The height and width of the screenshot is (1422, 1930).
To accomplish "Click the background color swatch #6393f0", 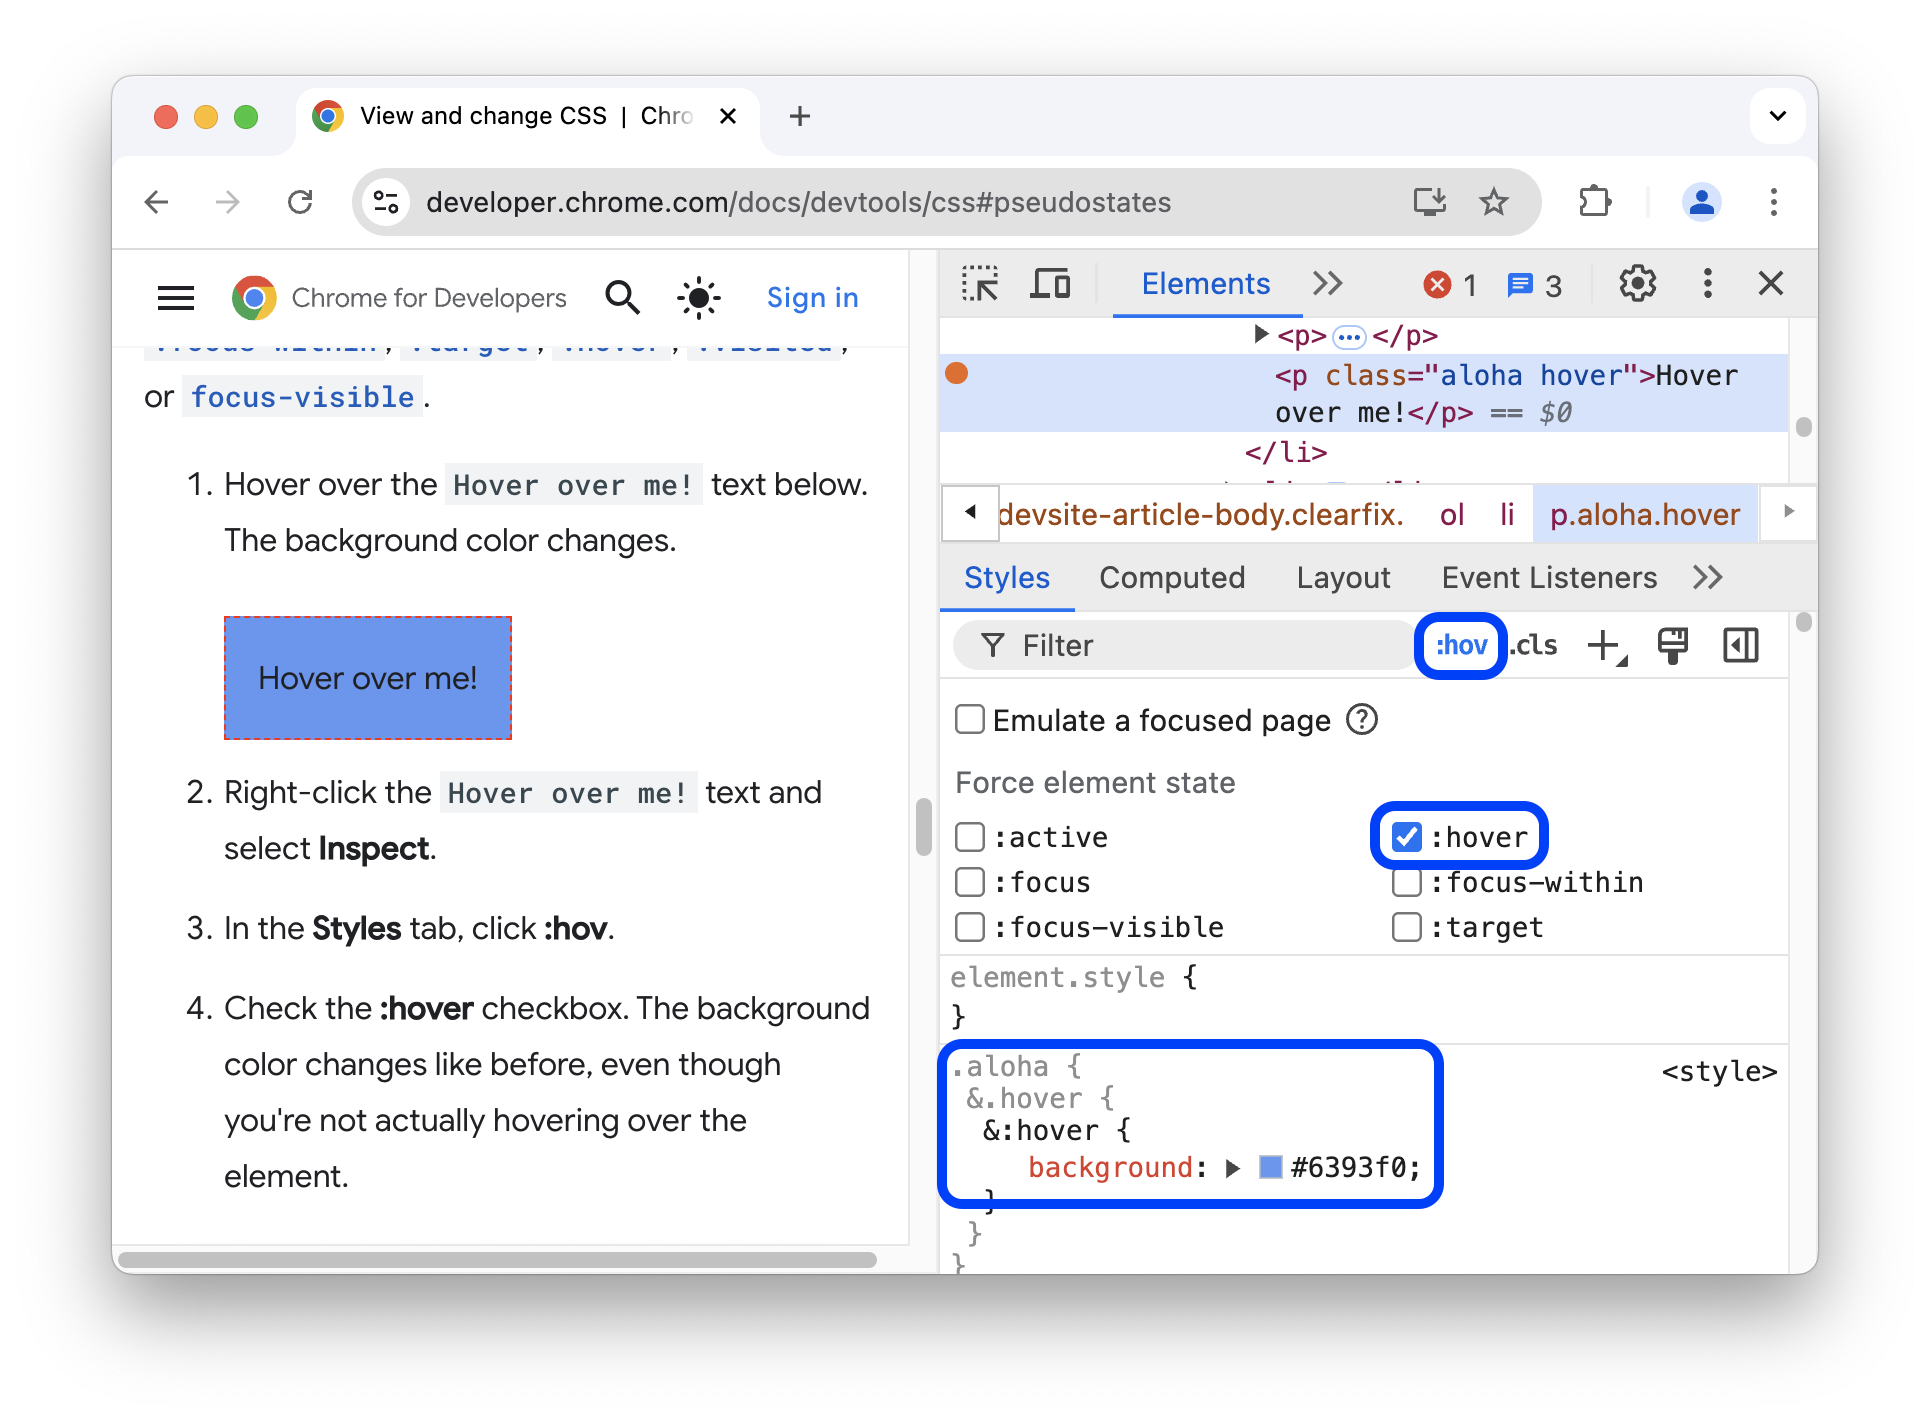I will (x=1265, y=1167).
